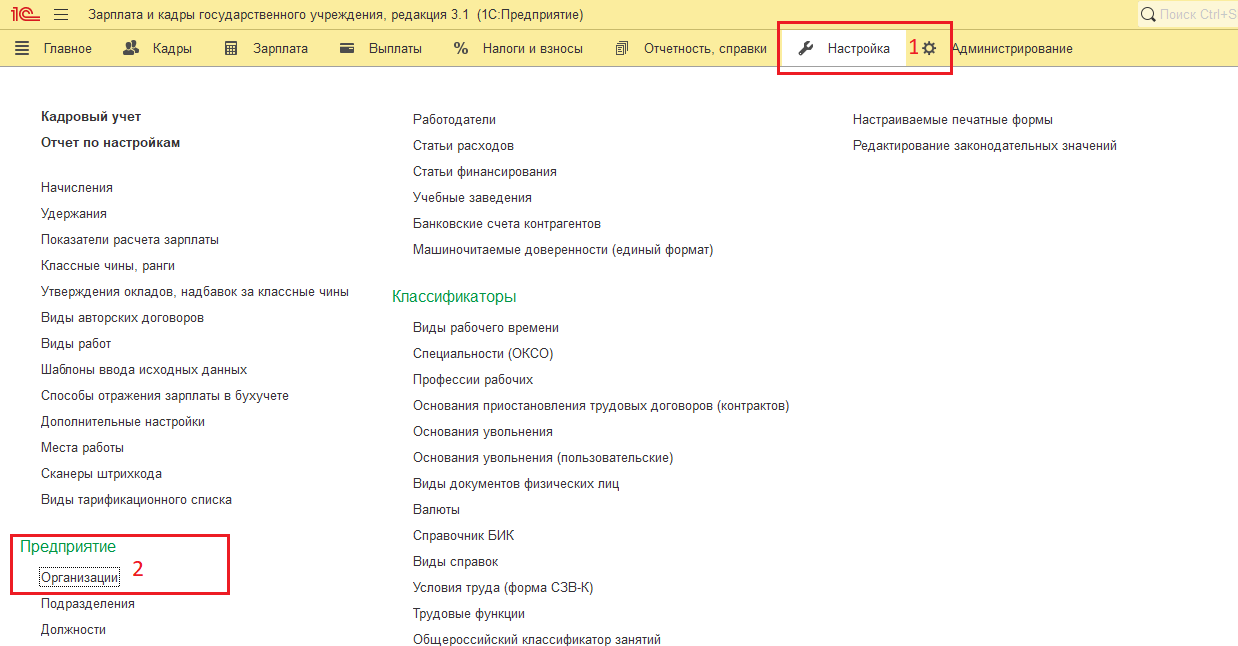Image resolution: width=1238 pixels, height=646 pixels.
Task: Open Настраиваемые печатные формы
Action: [953, 120]
